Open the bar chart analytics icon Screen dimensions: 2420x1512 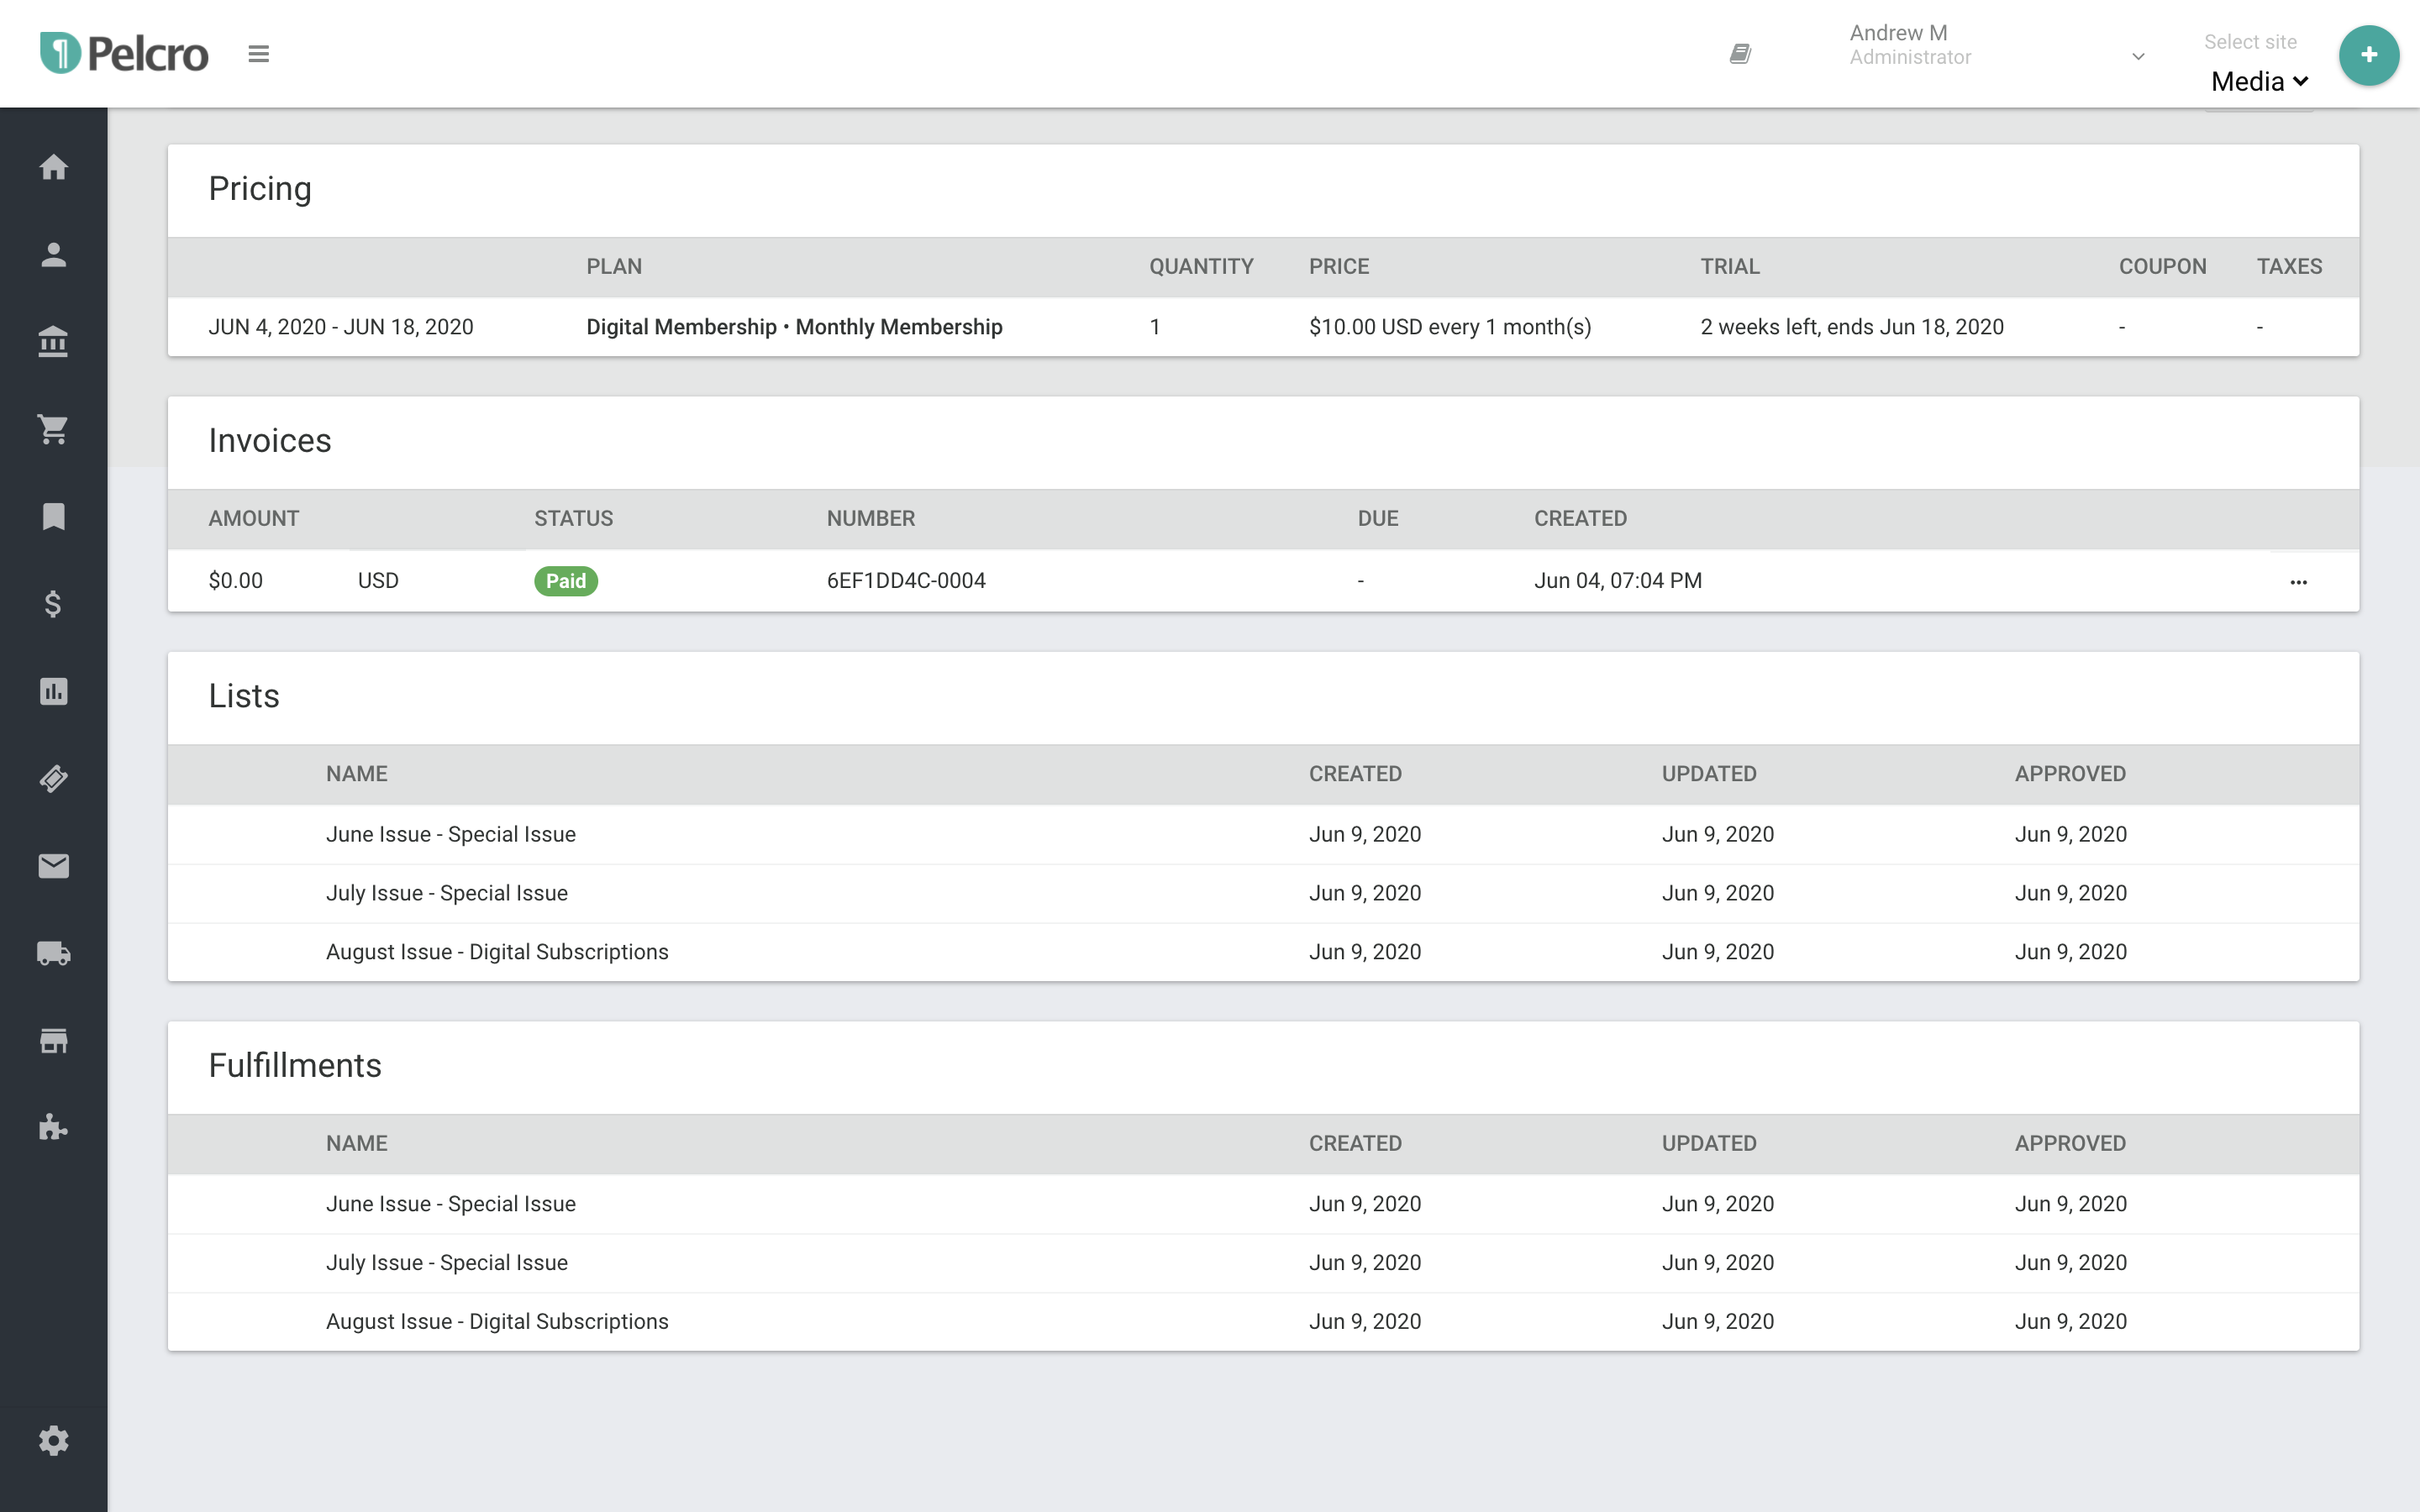(x=53, y=691)
